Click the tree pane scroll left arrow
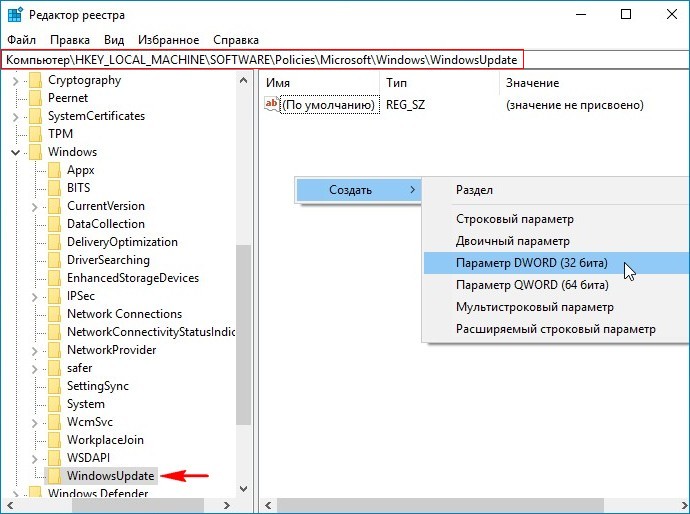 (x=10, y=505)
